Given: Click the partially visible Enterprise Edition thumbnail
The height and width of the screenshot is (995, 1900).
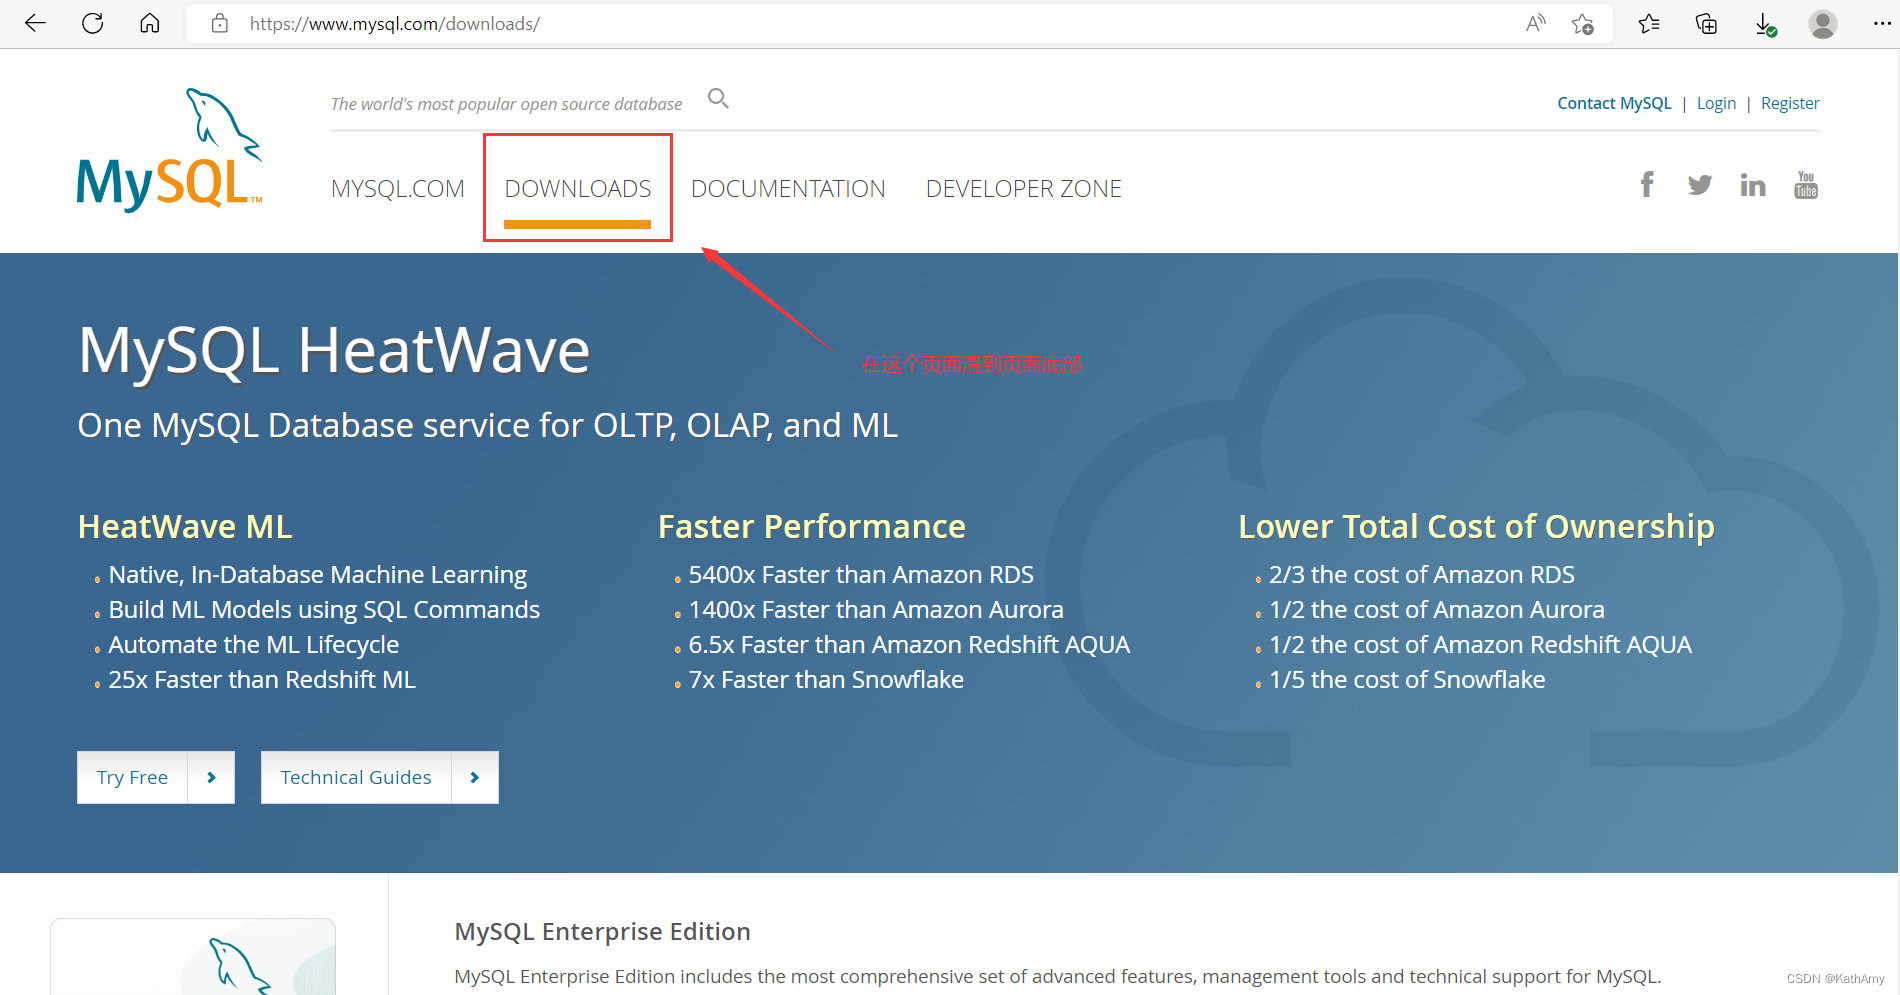Looking at the screenshot, I should point(193,957).
